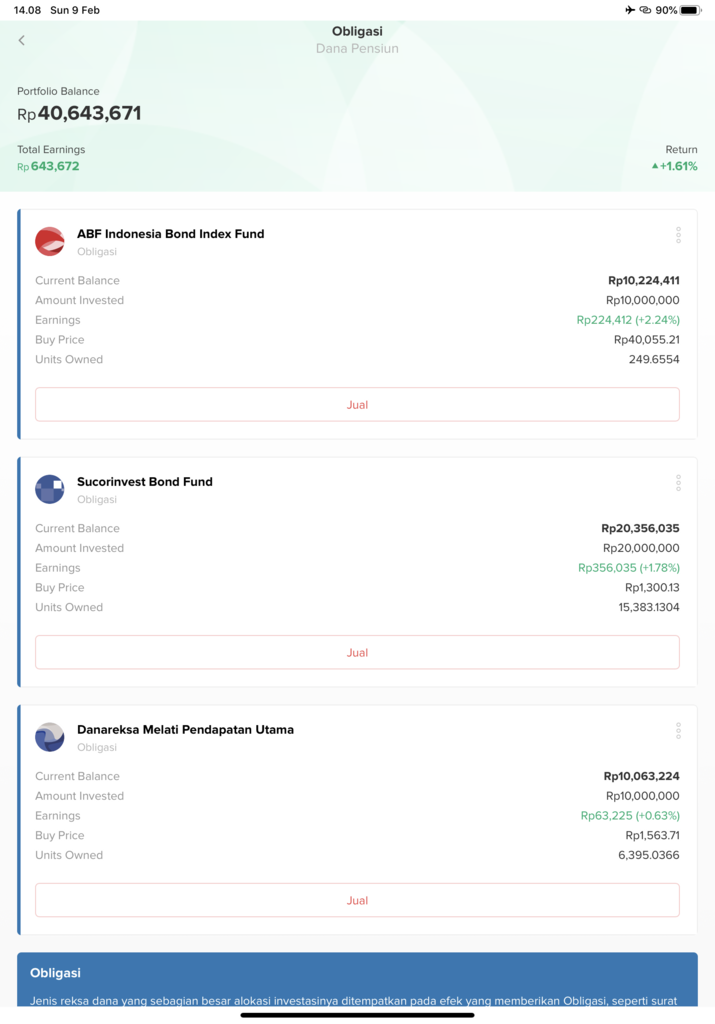Image resolution: width=715 pixels, height=1024 pixels.
Task: Tap Portfolio Balance label
Action: pyautogui.click(x=58, y=91)
